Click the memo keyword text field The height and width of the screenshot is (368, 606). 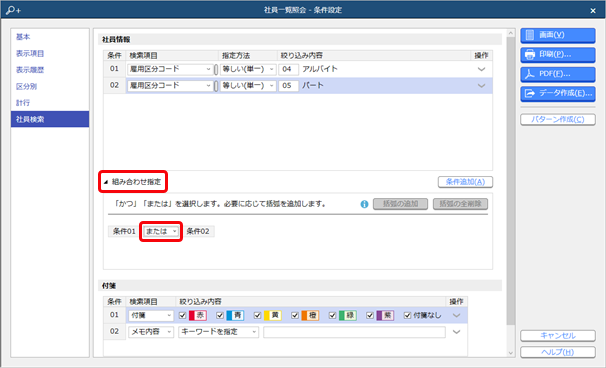point(354,332)
